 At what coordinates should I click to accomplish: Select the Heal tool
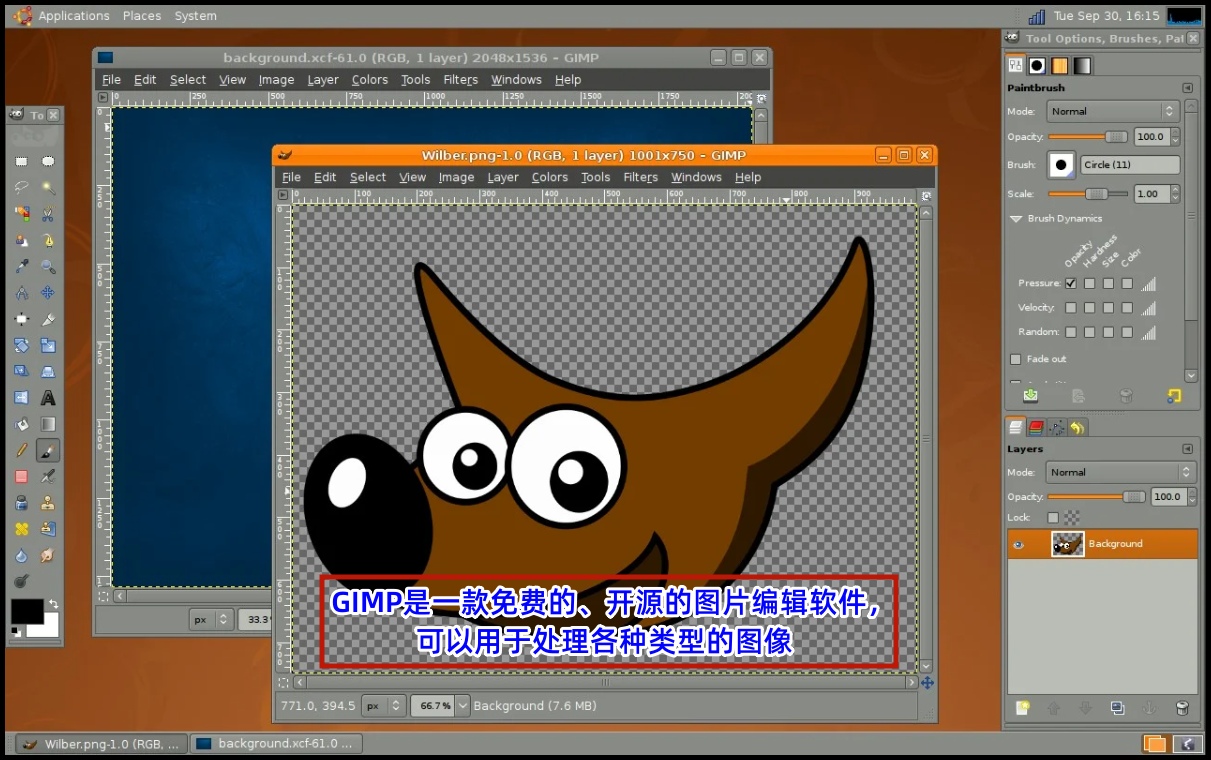coord(21,529)
